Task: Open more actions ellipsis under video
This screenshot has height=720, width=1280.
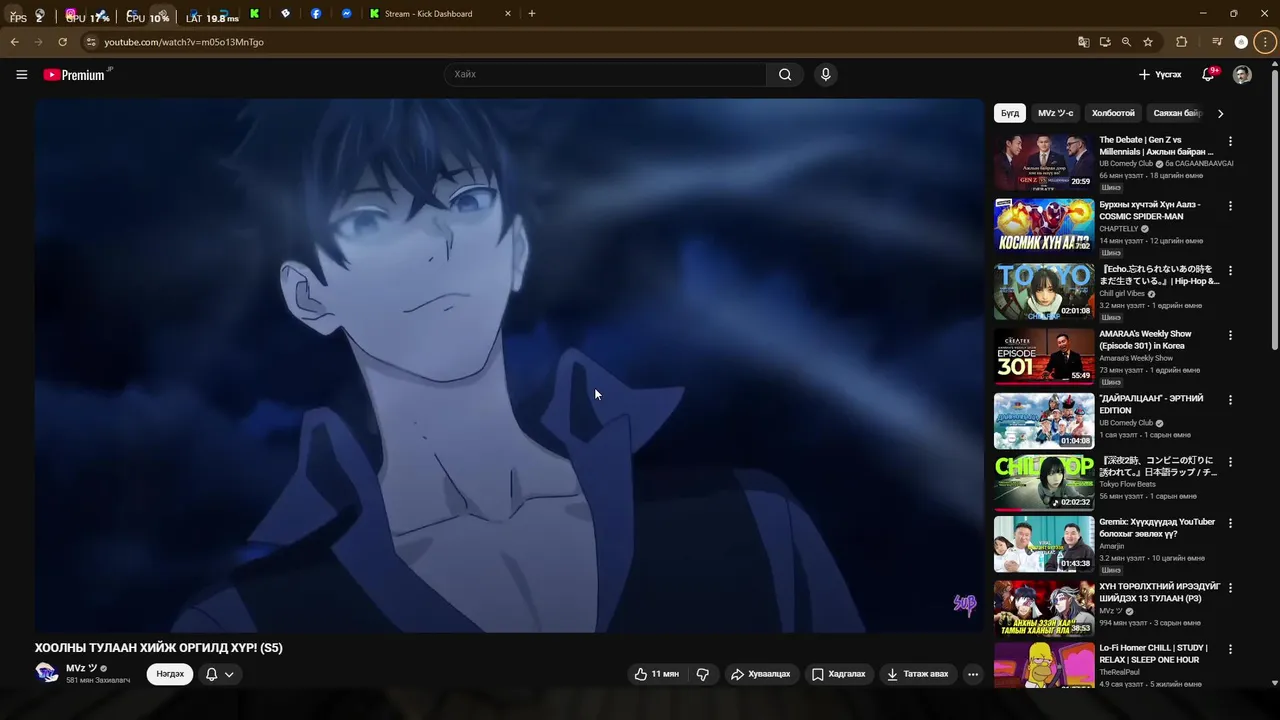Action: pyautogui.click(x=972, y=674)
